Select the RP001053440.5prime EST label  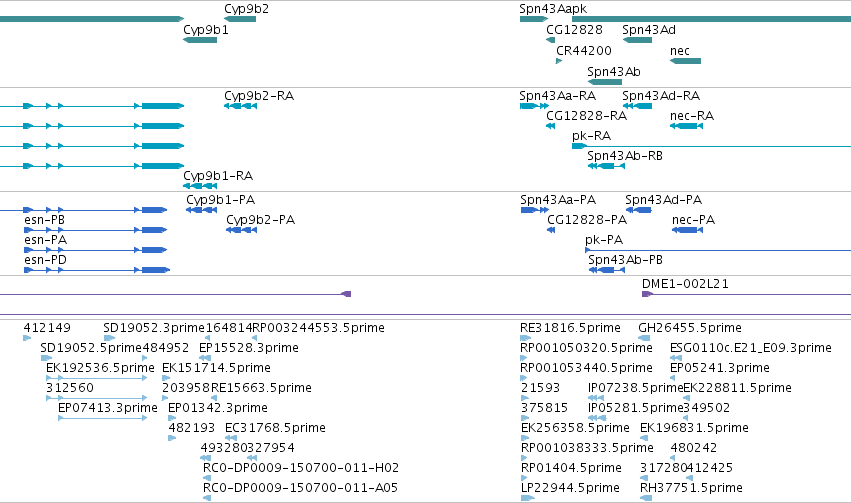point(586,368)
